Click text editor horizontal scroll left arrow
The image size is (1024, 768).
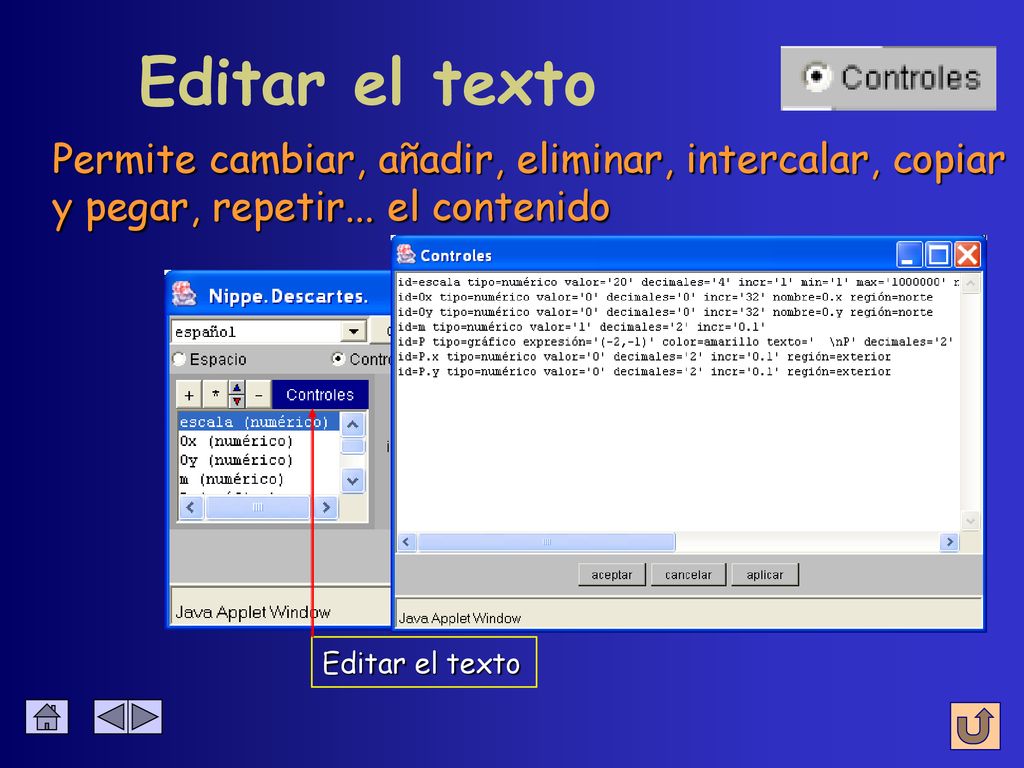(408, 542)
